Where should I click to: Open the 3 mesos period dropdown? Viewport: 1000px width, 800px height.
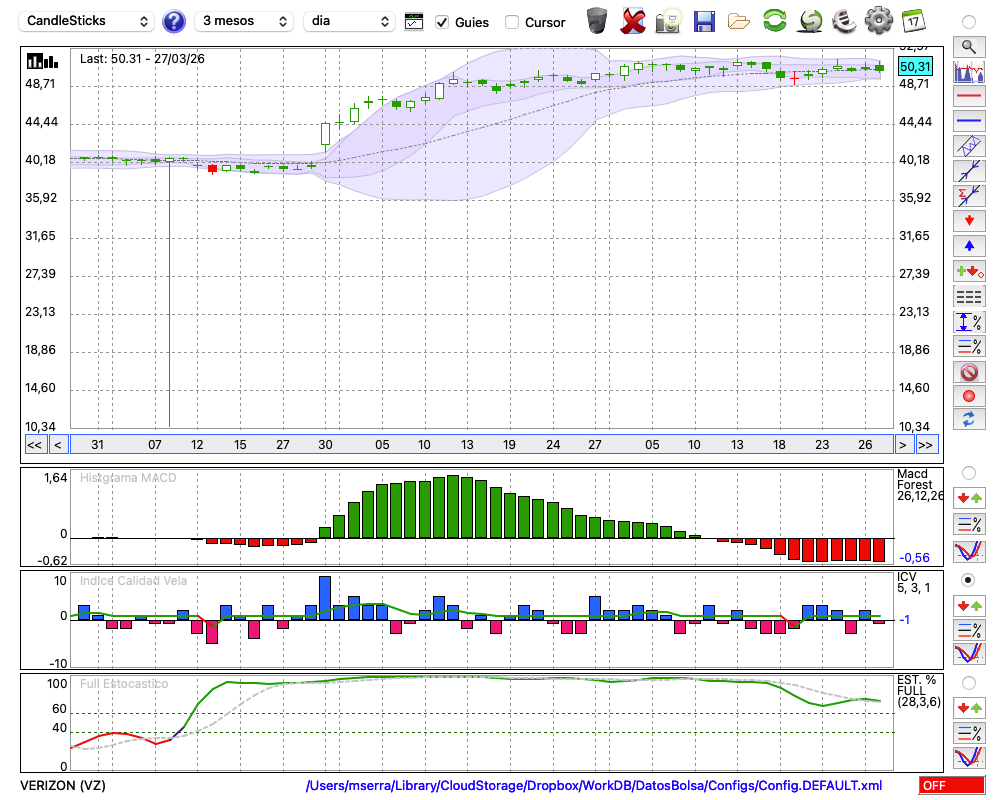coord(244,21)
